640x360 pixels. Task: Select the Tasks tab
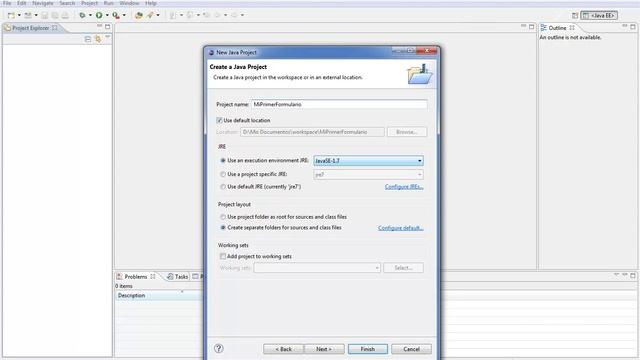pos(178,277)
